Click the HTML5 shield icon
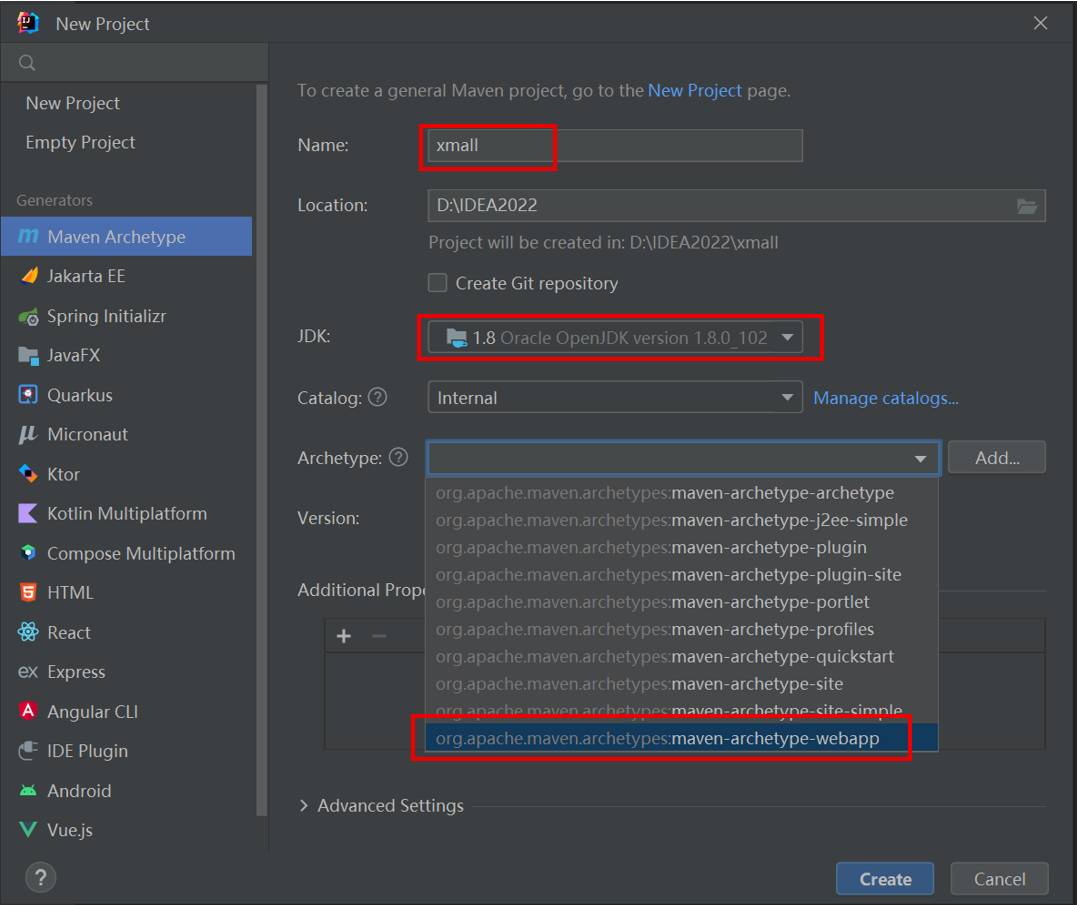This screenshot has height=905, width=1077. (x=27, y=592)
